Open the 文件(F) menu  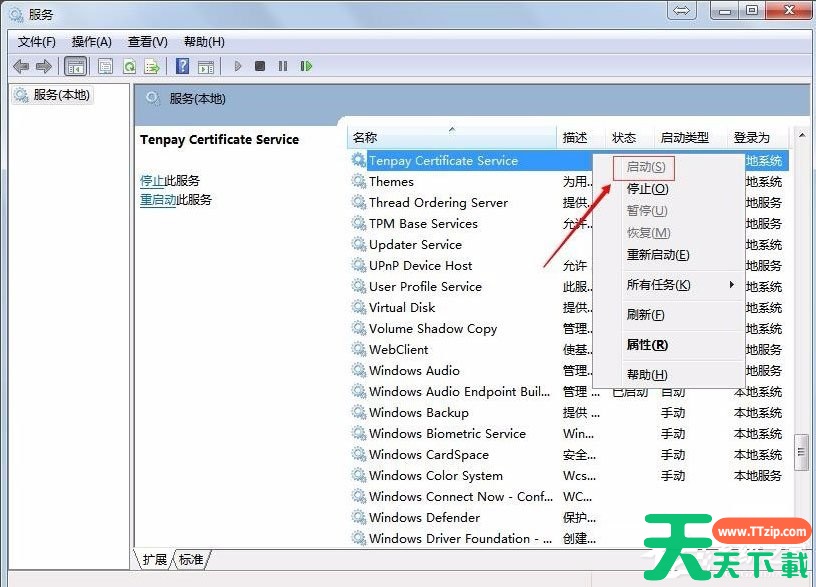coord(37,42)
